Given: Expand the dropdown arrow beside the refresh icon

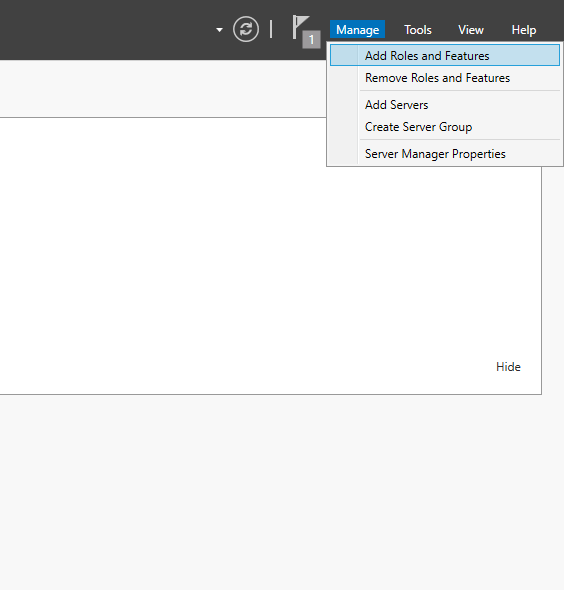Looking at the screenshot, I should pyautogui.click(x=219, y=30).
